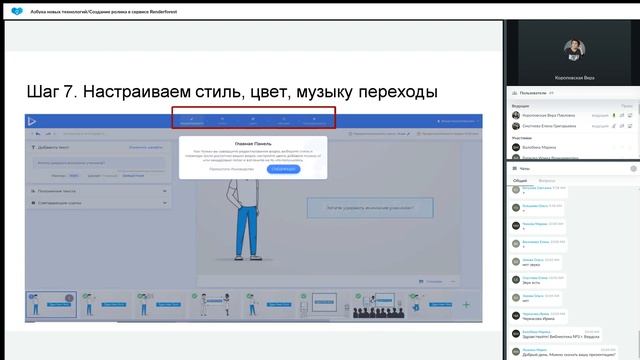Click the plus icon to add a scene
This screenshot has width=640, height=360.
click(466, 304)
